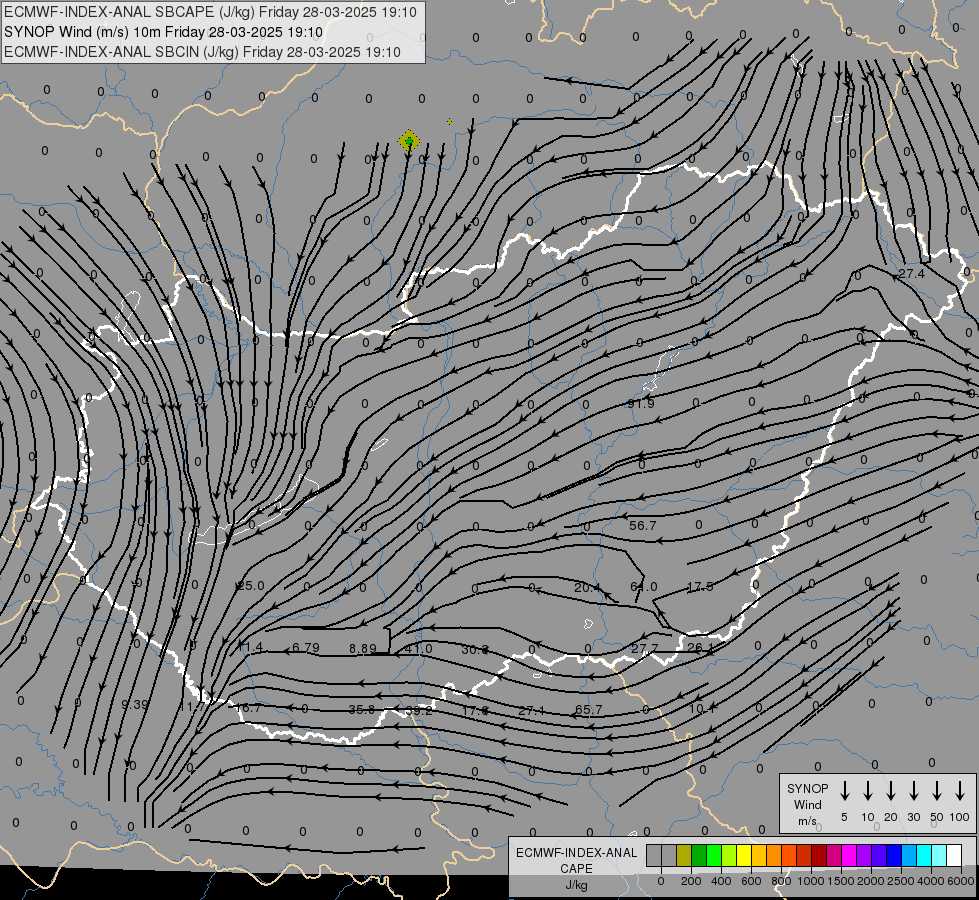Click the 50 speed label in the wind legend
The width and height of the screenshot is (979, 900).
point(937,817)
